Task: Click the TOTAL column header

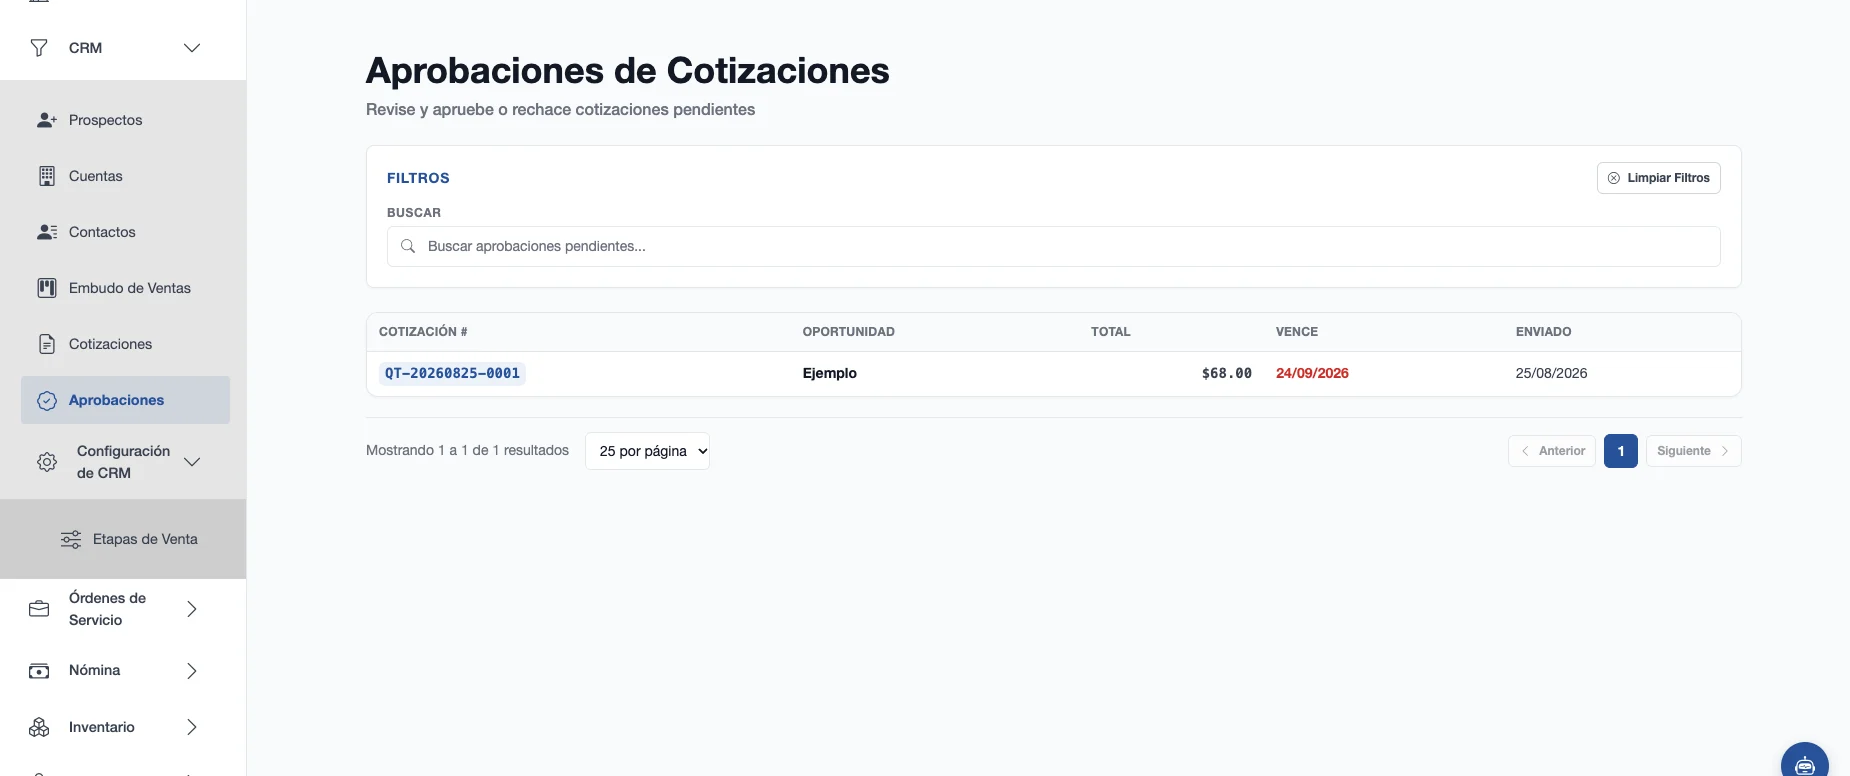Action: [x=1110, y=332]
